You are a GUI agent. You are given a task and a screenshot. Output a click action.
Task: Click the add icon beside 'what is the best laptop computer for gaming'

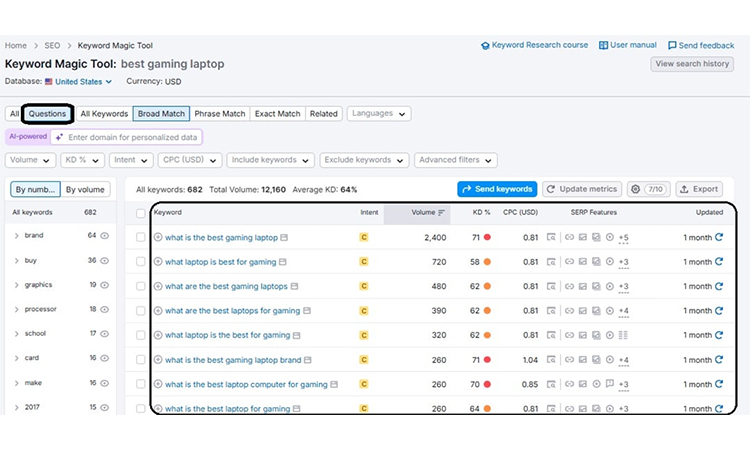[x=158, y=384]
